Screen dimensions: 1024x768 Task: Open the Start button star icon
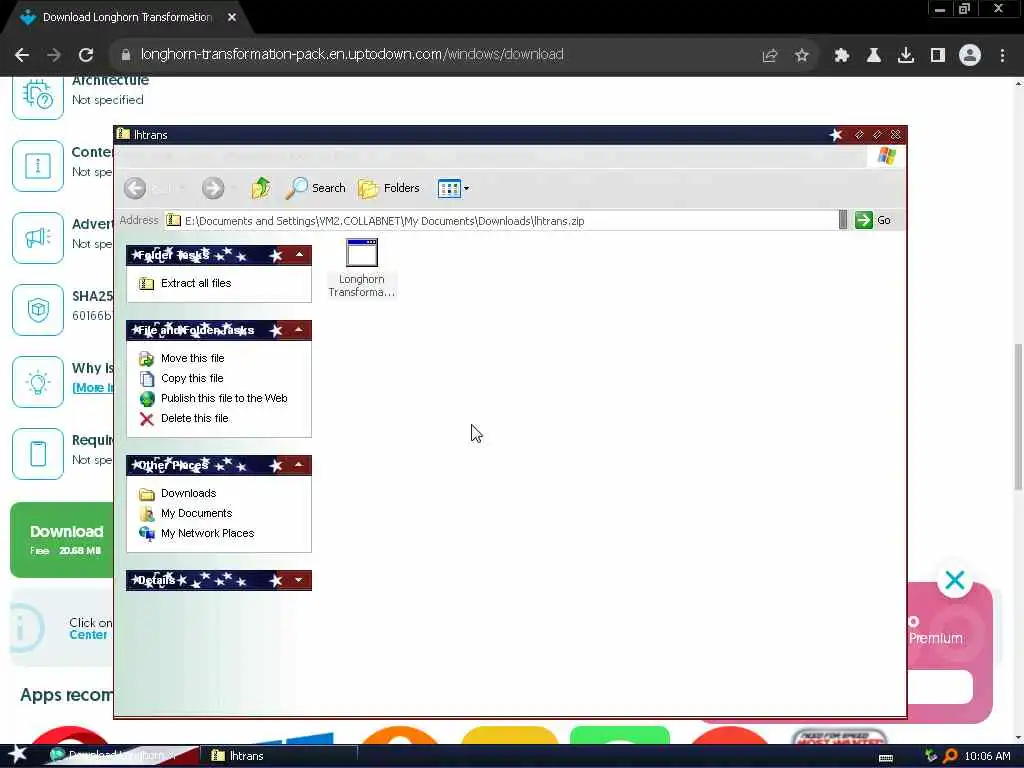(x=18, y=755)
